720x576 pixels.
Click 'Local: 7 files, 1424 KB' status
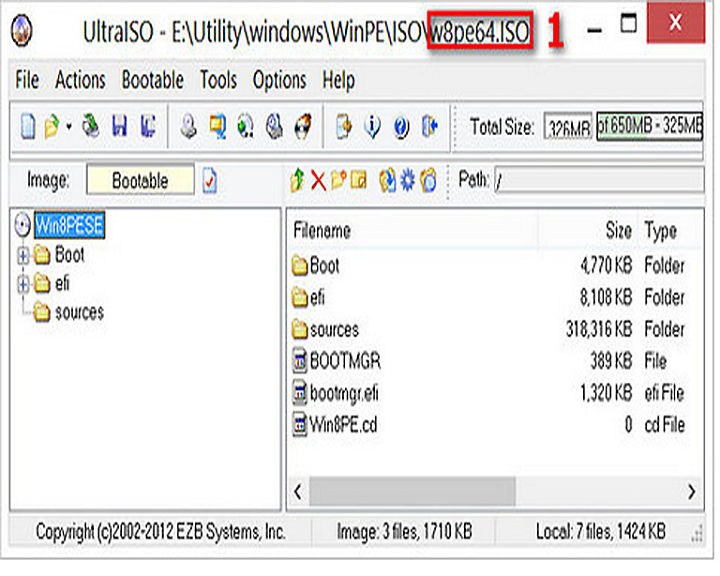tap(601, 532)
